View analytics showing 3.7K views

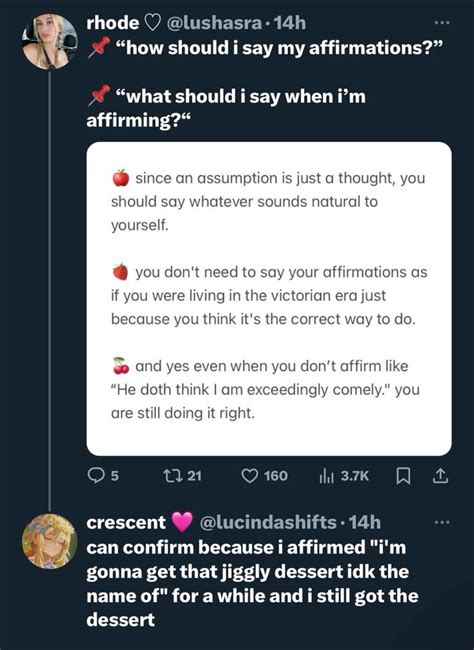tap(344, 475)
